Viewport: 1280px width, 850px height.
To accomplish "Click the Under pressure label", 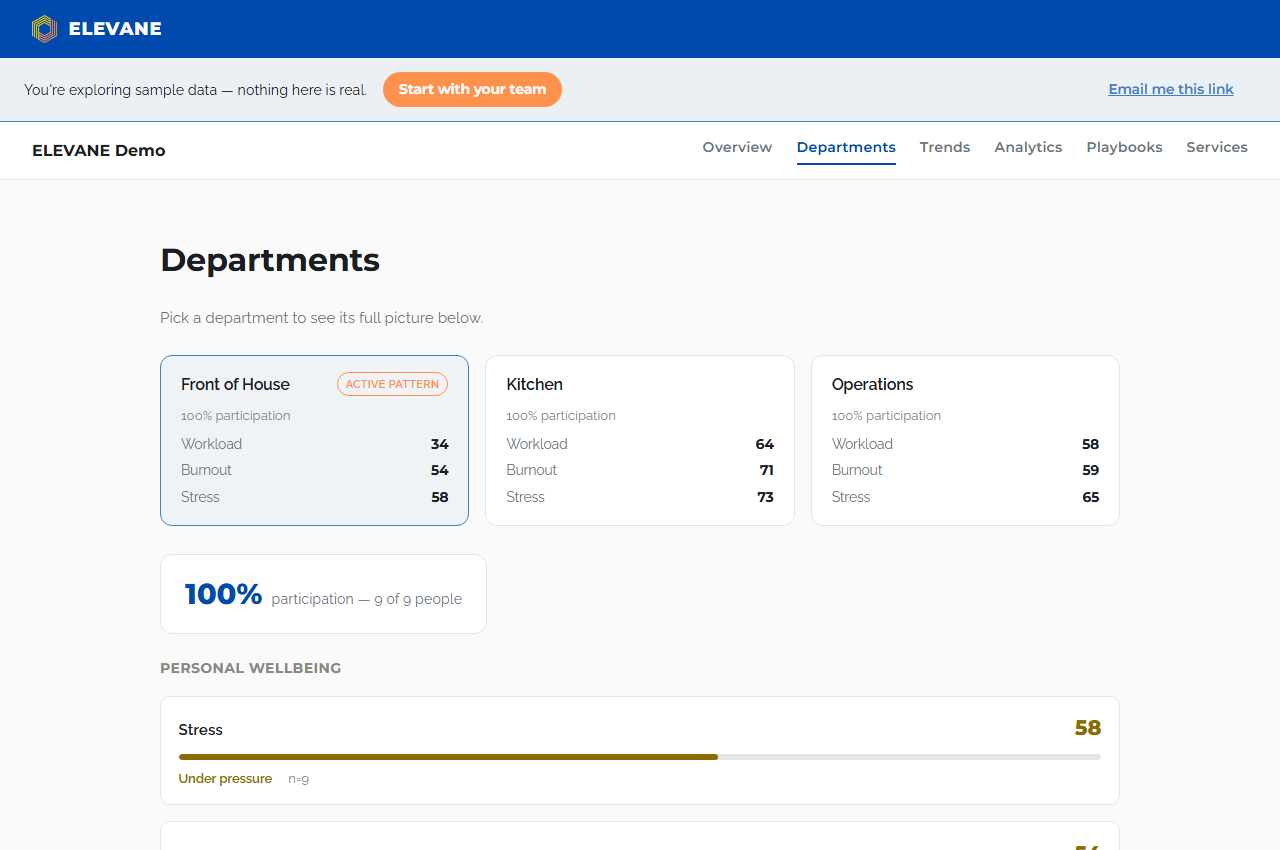I will (x=225, y=779).
